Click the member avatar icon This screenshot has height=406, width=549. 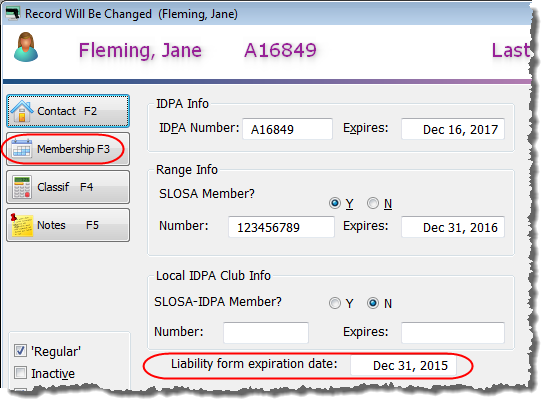coord(26,47)
